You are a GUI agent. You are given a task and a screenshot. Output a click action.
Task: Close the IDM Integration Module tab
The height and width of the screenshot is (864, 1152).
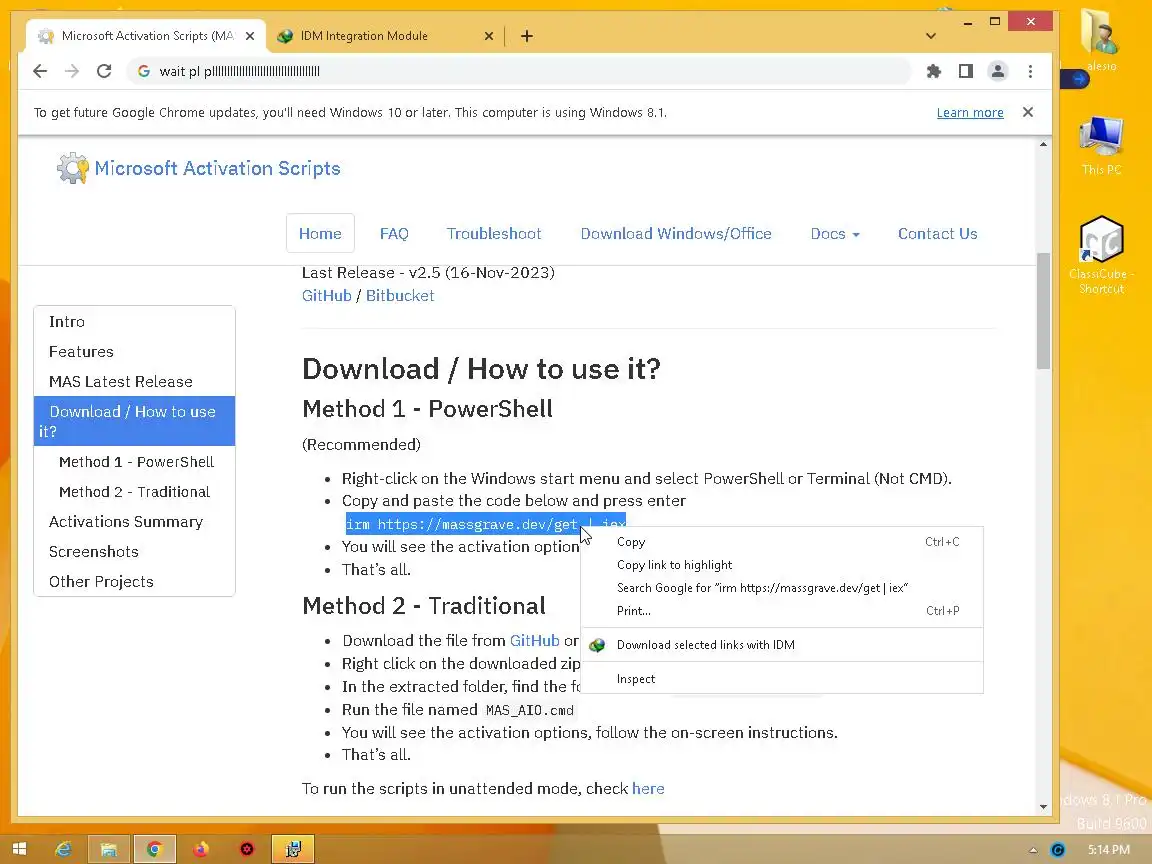click(x=489, y=36)
